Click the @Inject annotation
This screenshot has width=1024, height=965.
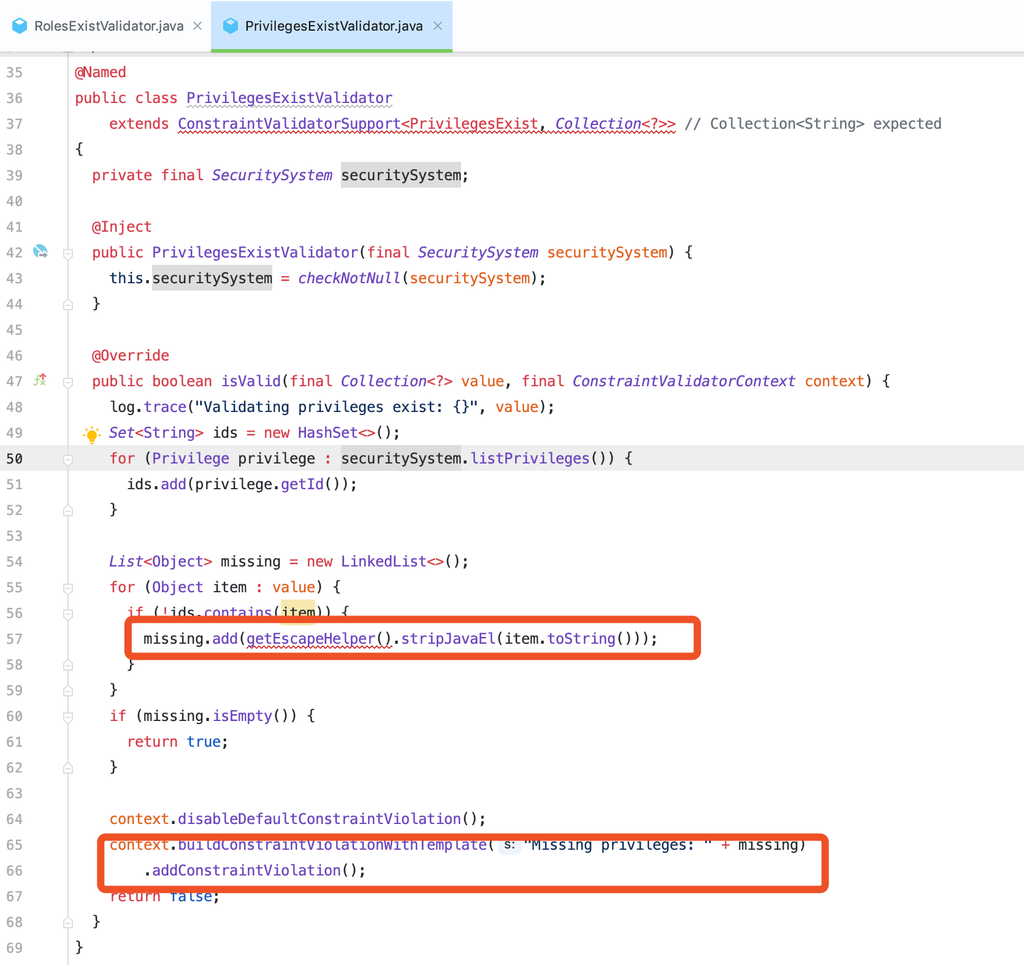[x=121, y=227]
